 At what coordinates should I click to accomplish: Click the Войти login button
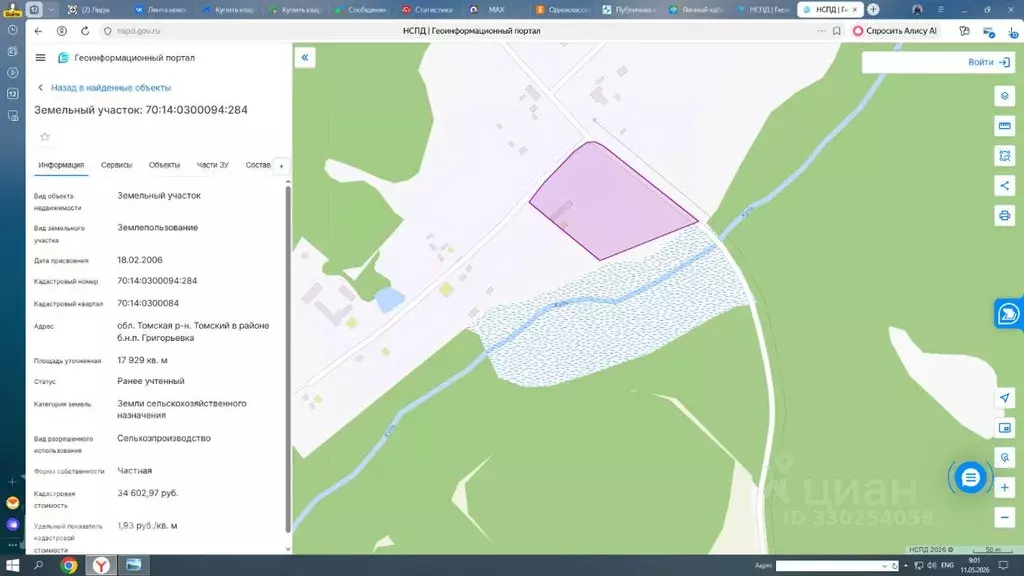[x=989, y=62]
